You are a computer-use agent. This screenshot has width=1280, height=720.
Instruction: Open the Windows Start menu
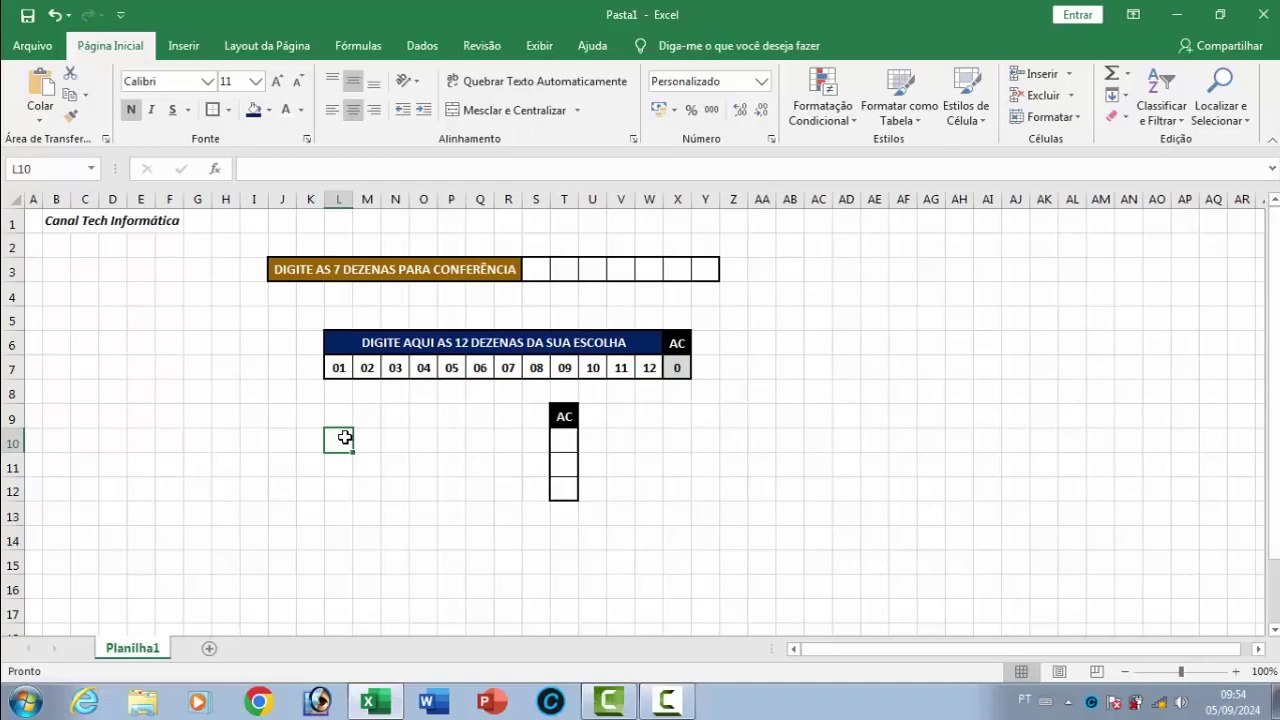24,702
